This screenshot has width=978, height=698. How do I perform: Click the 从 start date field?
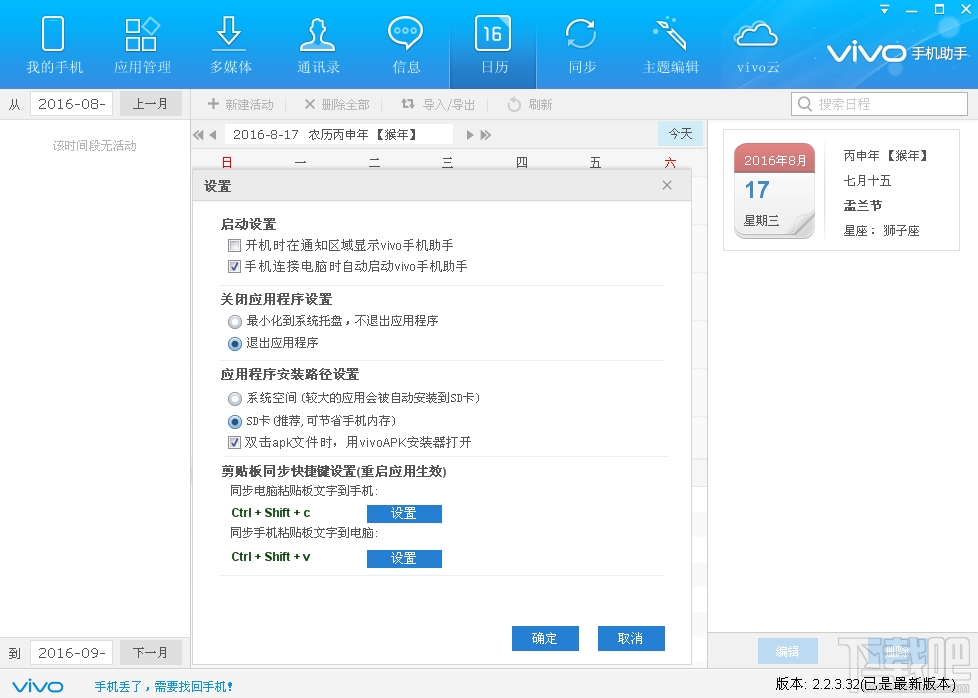point(71,104)
